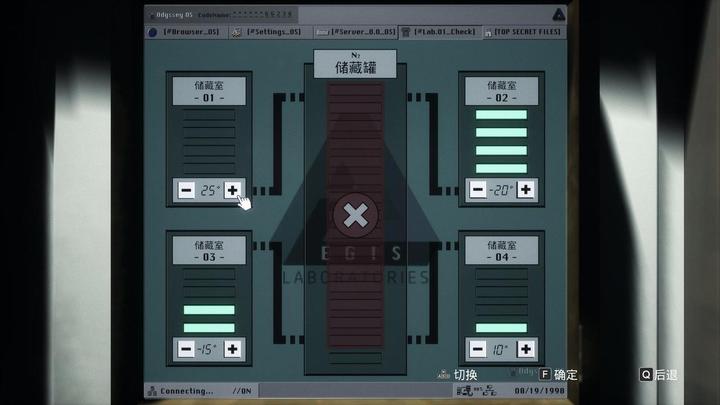The image size is (720, 405).
Task: Click the 25° value in room 01
Action: (x=210, y=190)
